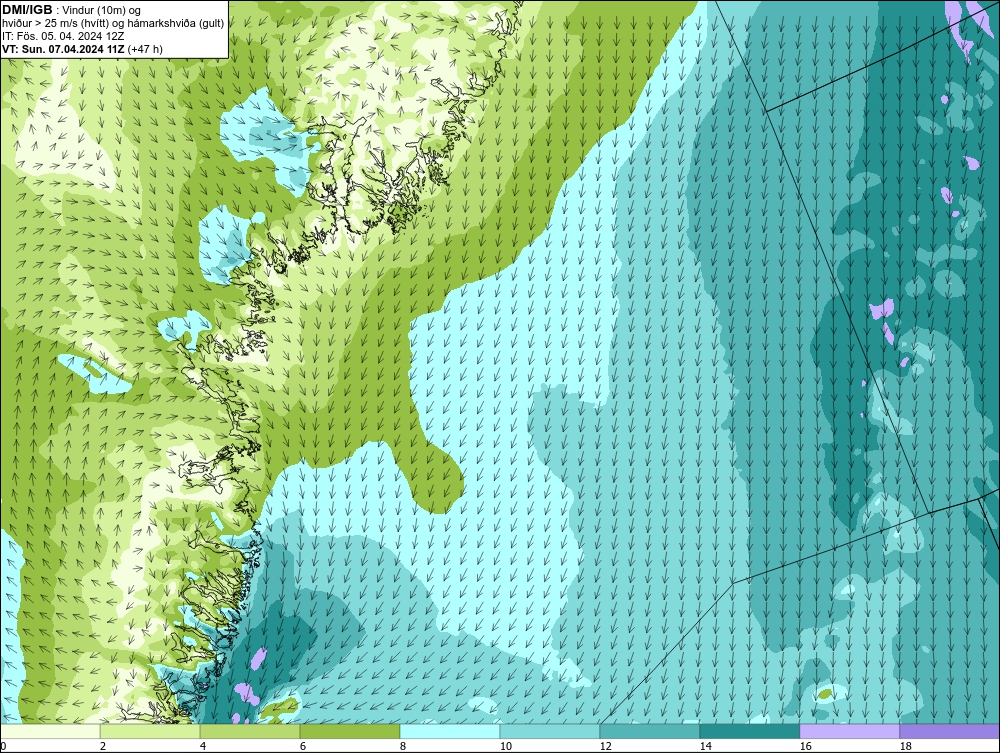The image size is (1000, 753).
Task: Click the 18+ m/s purple legend swatch
Action: point(950,731)
